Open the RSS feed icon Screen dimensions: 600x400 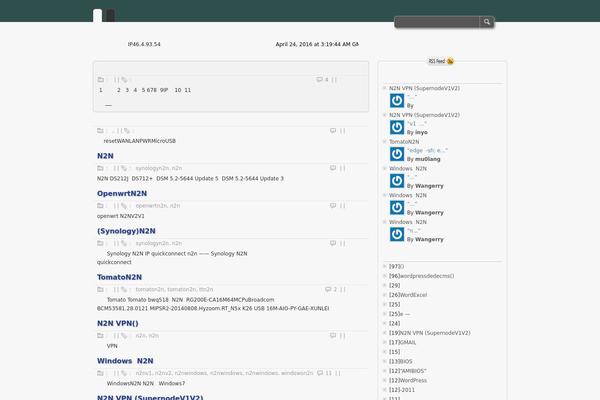(450, 61)
